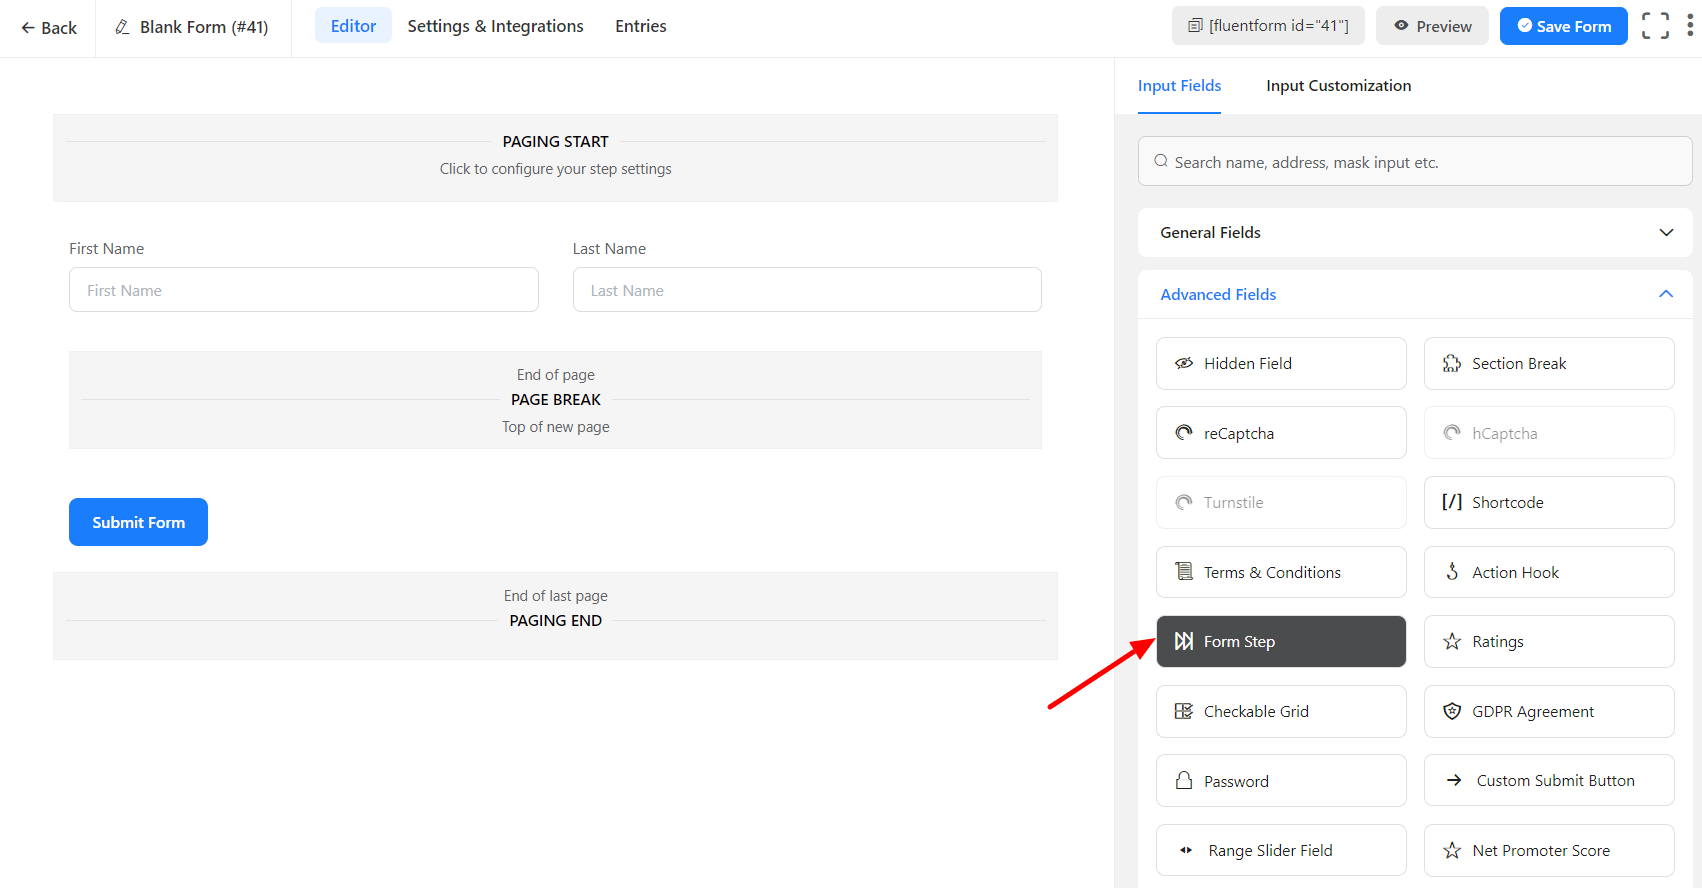This screenshot has height=888, width=1702.
Task: Insert the Action Hook field
Action: [1548, 572]
